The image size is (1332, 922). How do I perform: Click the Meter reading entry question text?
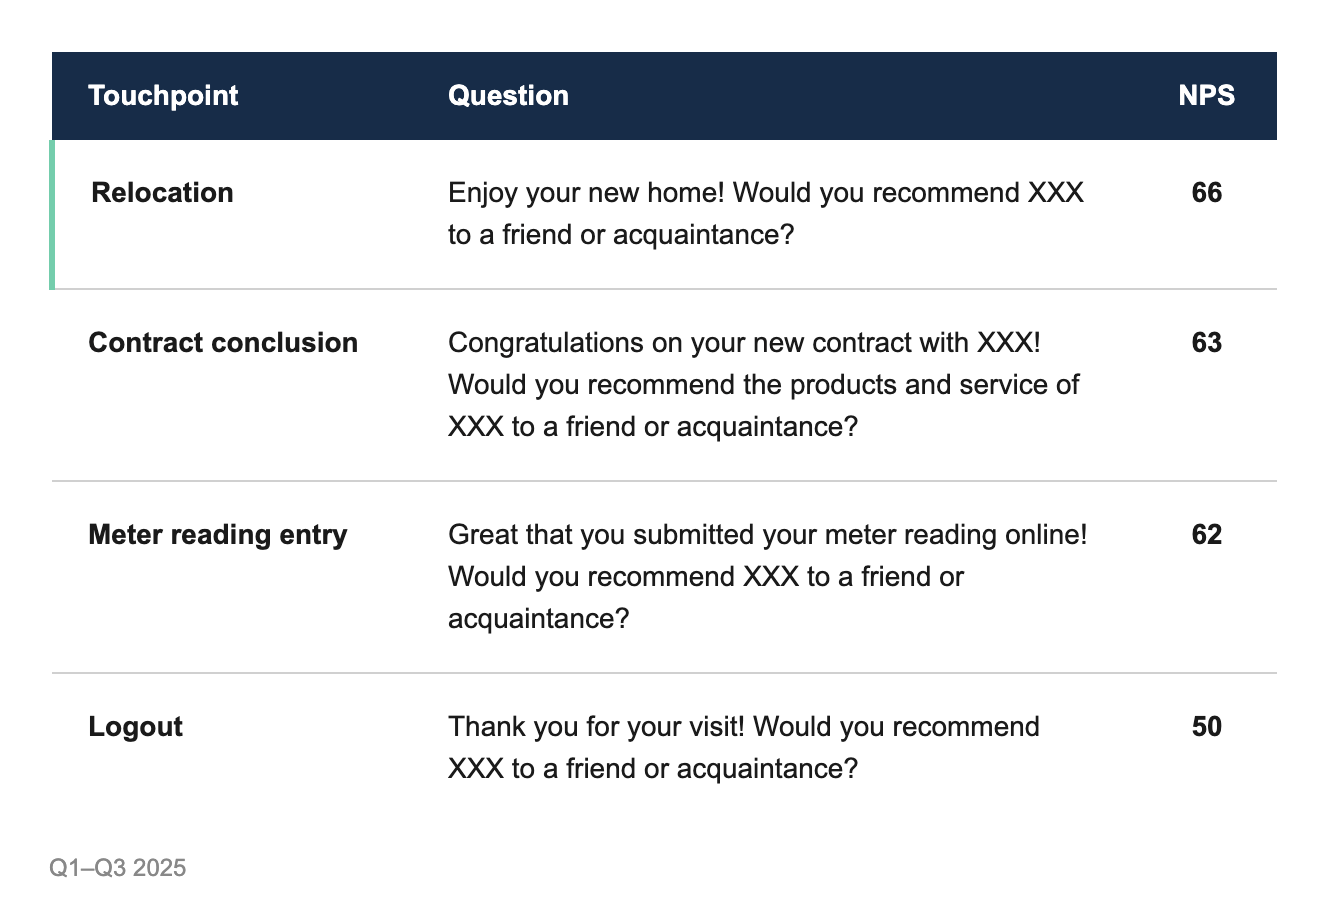767,577
